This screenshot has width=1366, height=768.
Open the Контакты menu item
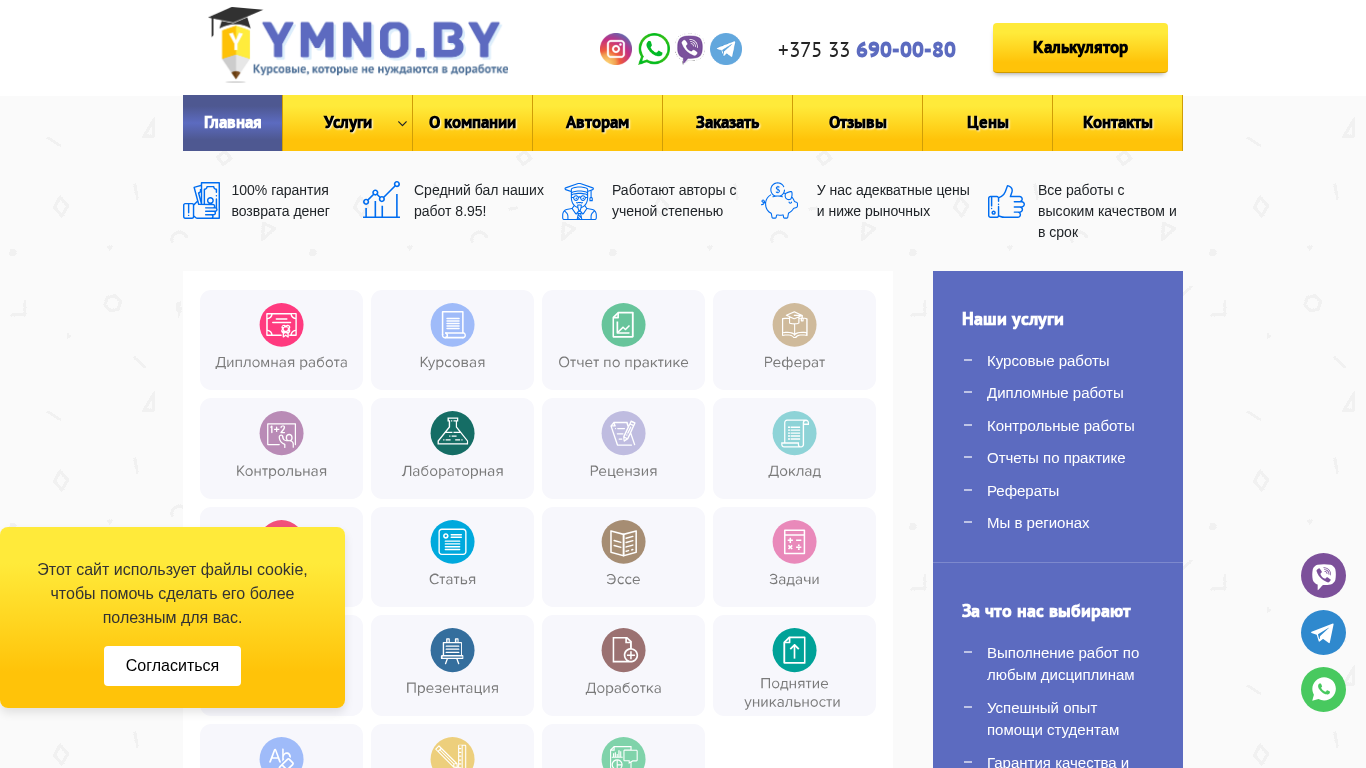point(1118,123)
